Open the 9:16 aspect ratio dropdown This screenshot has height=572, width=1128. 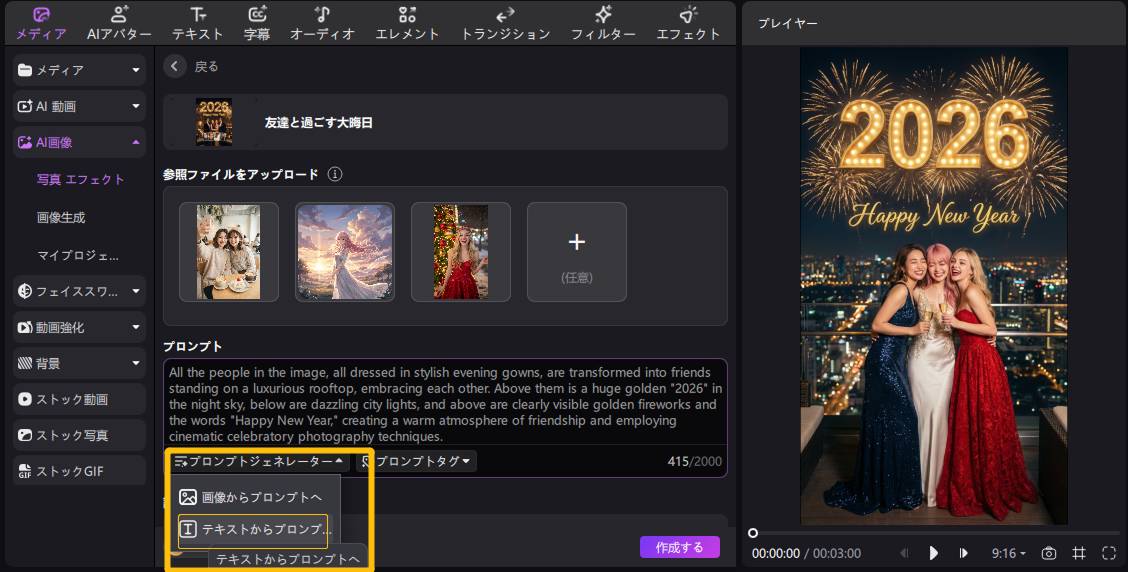(1008, 553)
